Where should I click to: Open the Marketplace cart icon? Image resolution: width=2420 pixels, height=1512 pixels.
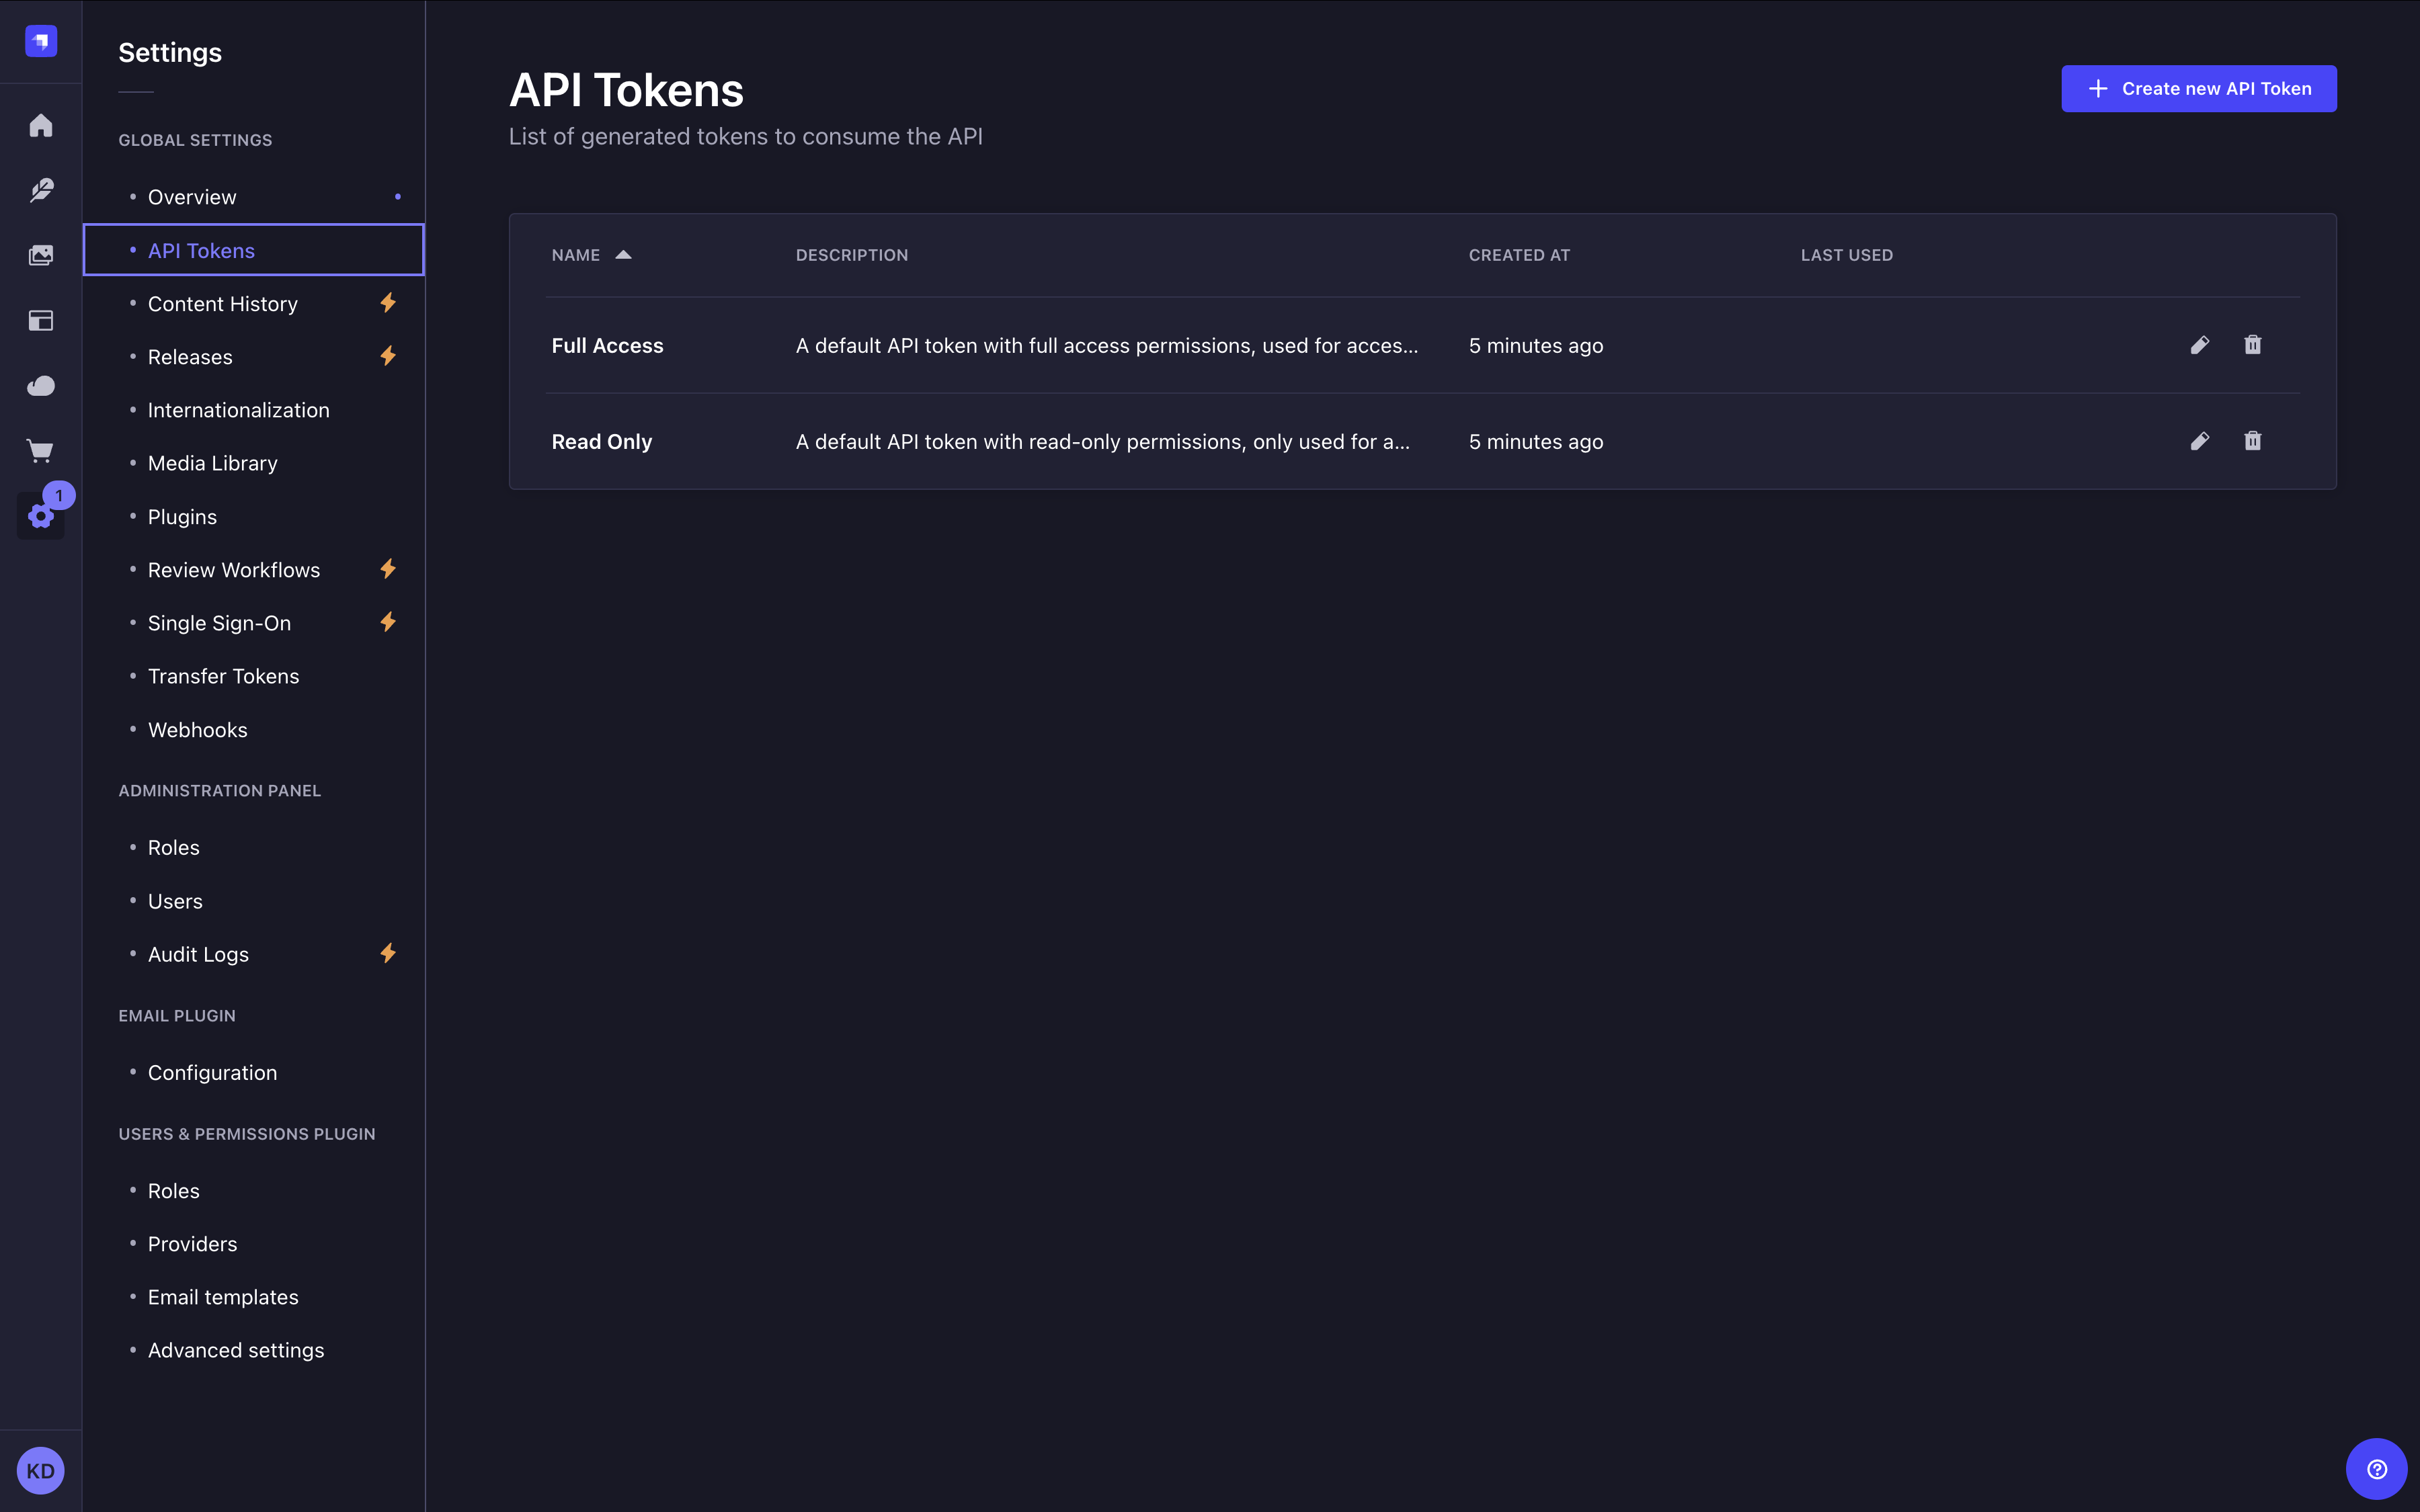(40, 451)
